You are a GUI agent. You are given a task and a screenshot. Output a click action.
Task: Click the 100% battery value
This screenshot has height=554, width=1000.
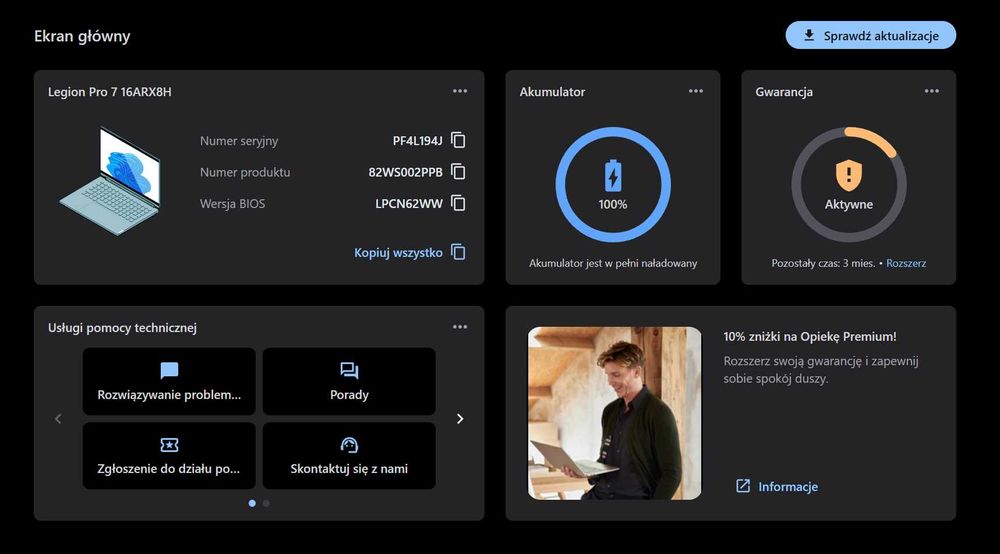pos(613,205)
